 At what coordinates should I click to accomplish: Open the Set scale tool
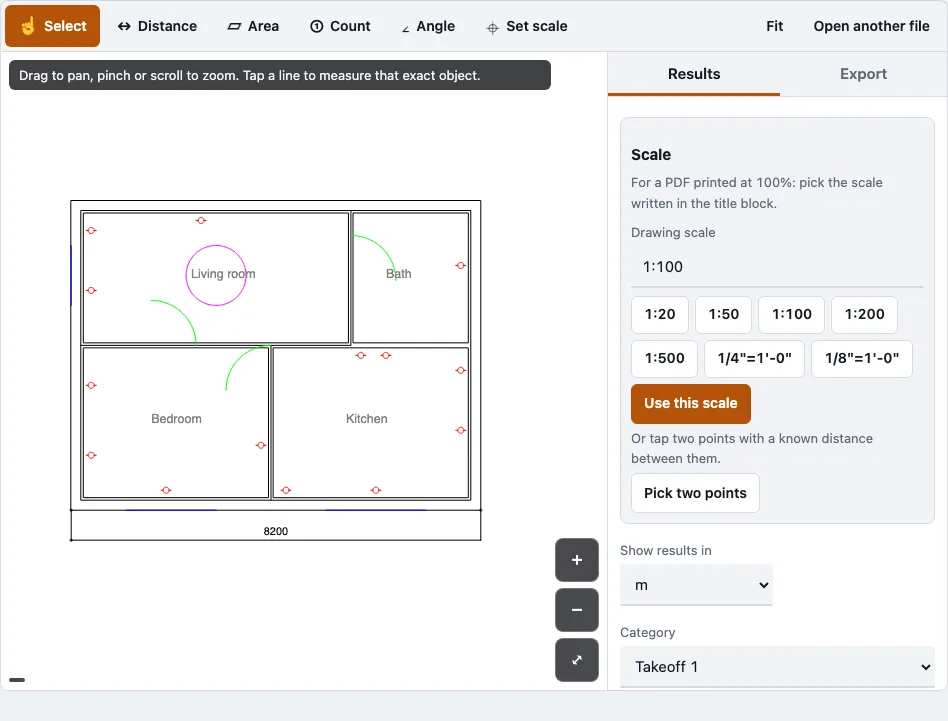[527, 26]
